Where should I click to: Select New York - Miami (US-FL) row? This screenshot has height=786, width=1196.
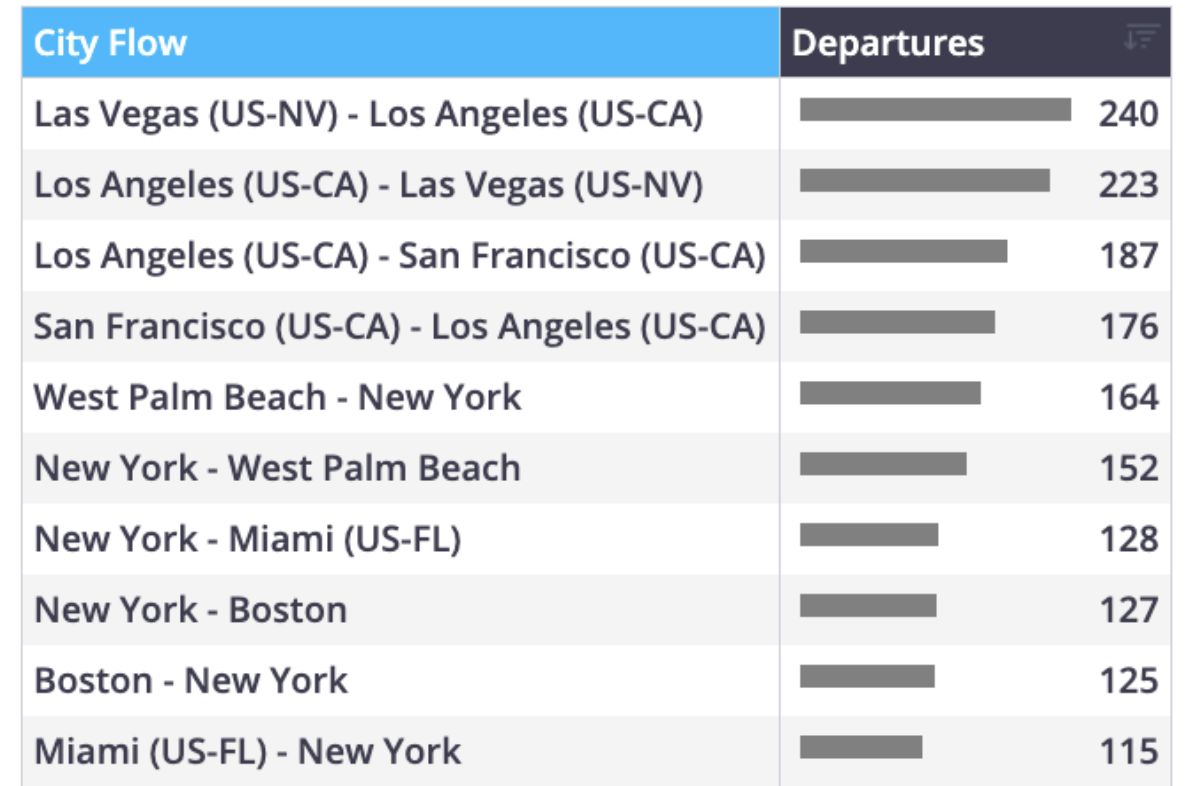tap(596, 539)
